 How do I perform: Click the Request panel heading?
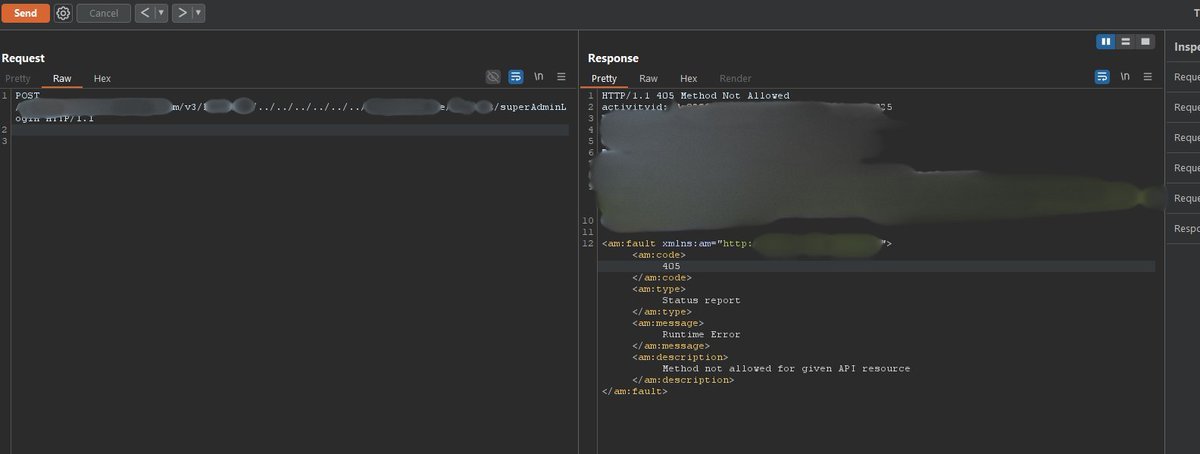(23, 58)
